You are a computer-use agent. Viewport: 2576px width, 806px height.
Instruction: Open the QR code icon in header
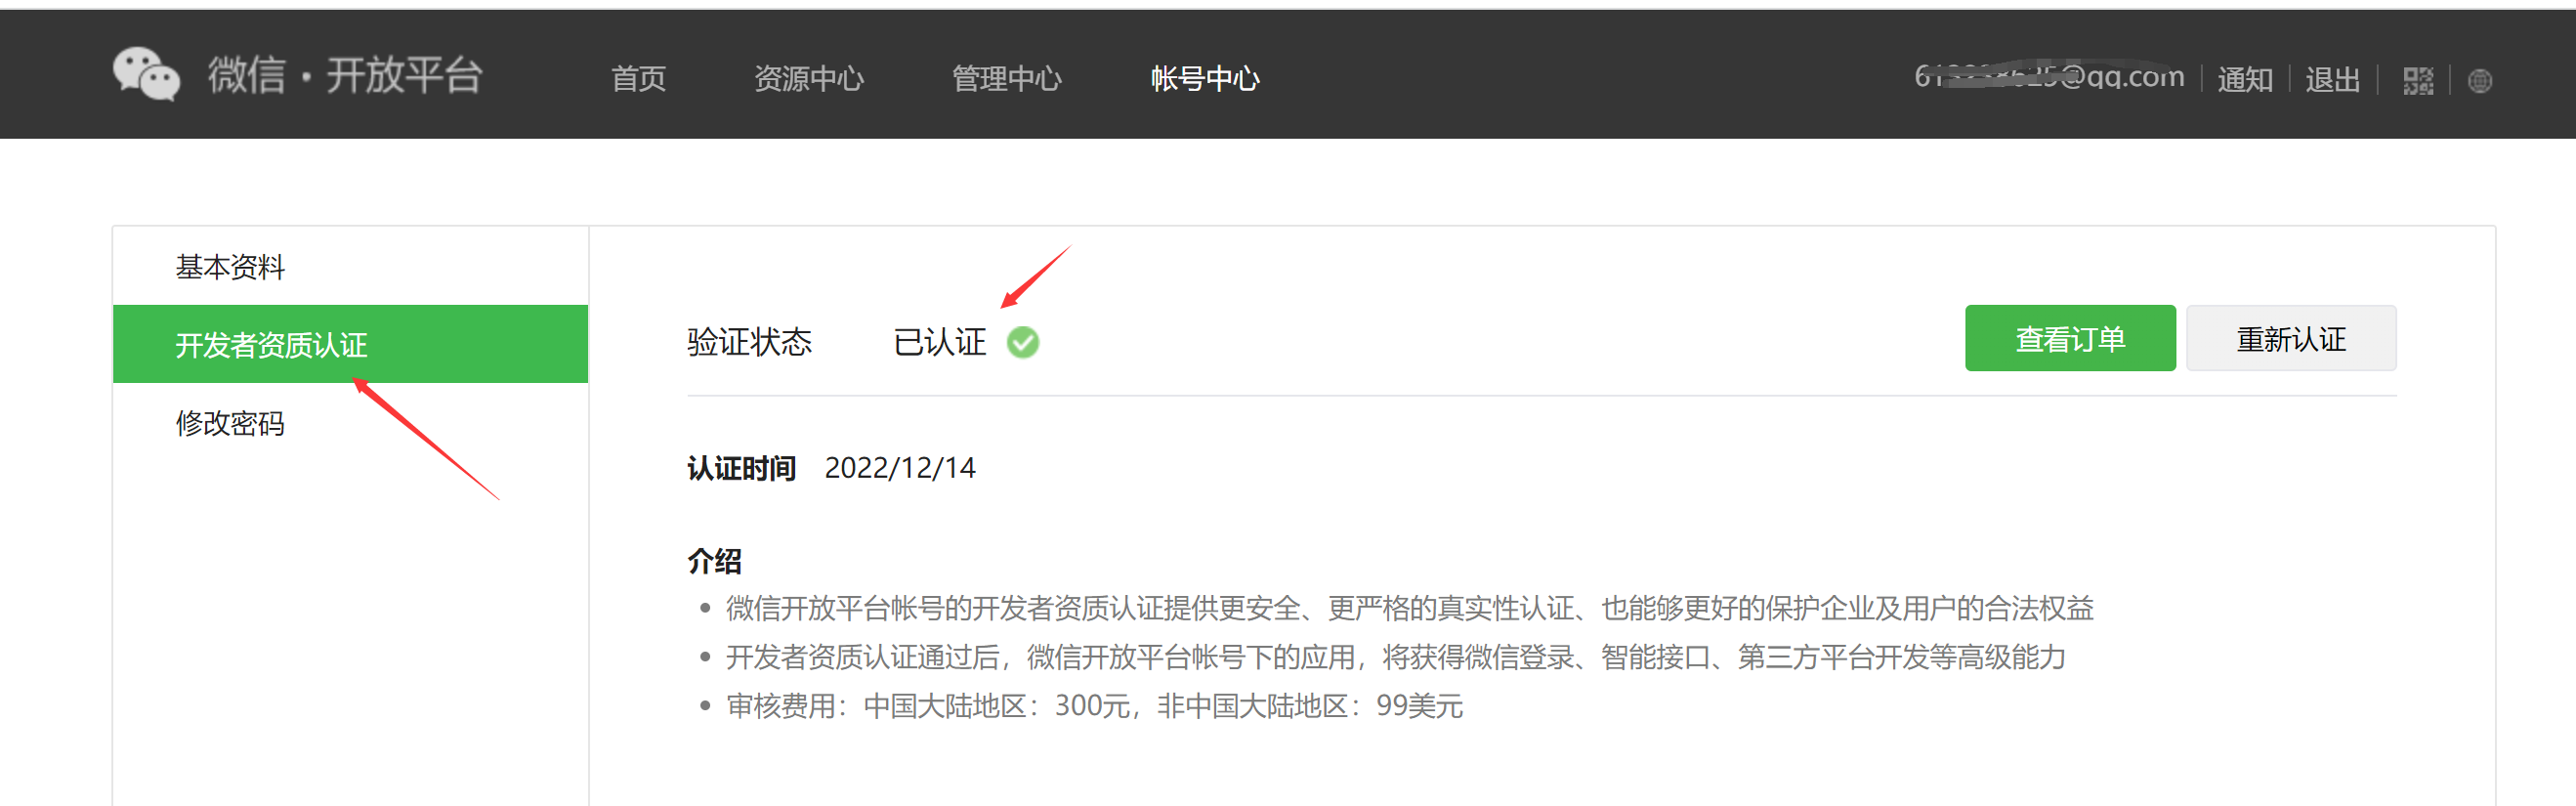(2418, 81)
